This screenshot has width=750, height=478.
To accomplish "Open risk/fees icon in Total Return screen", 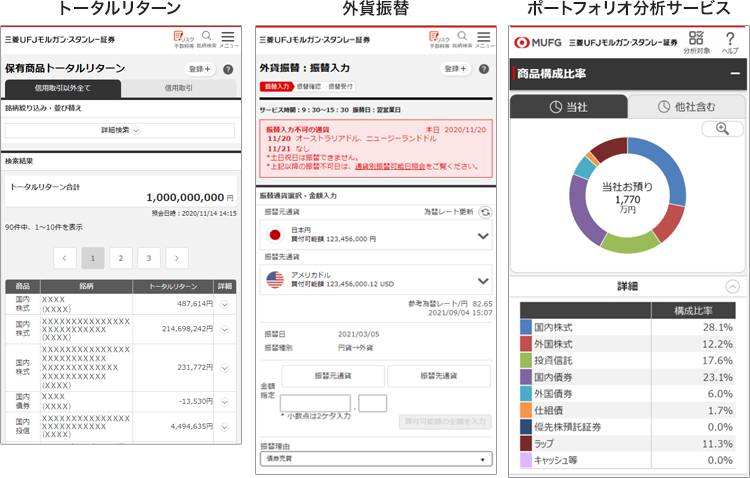I will tap(184, 39).
